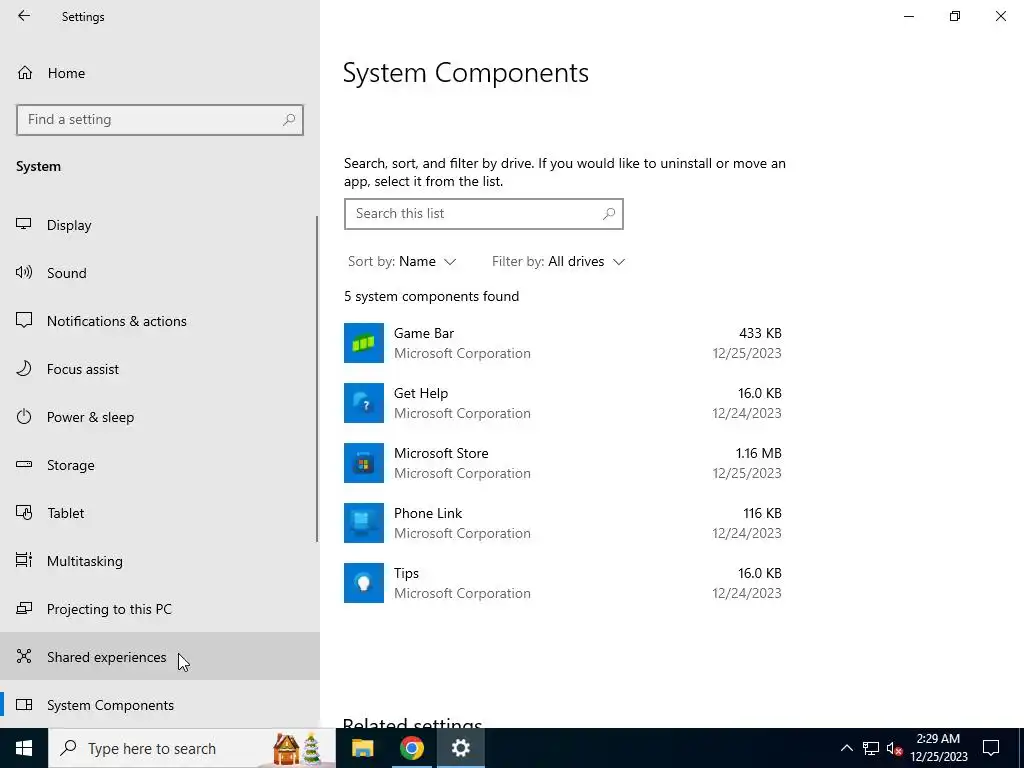Viewport: 1024px width, 768px height.
Task: Click the Display monitor icon
Action: click(24, 224)
